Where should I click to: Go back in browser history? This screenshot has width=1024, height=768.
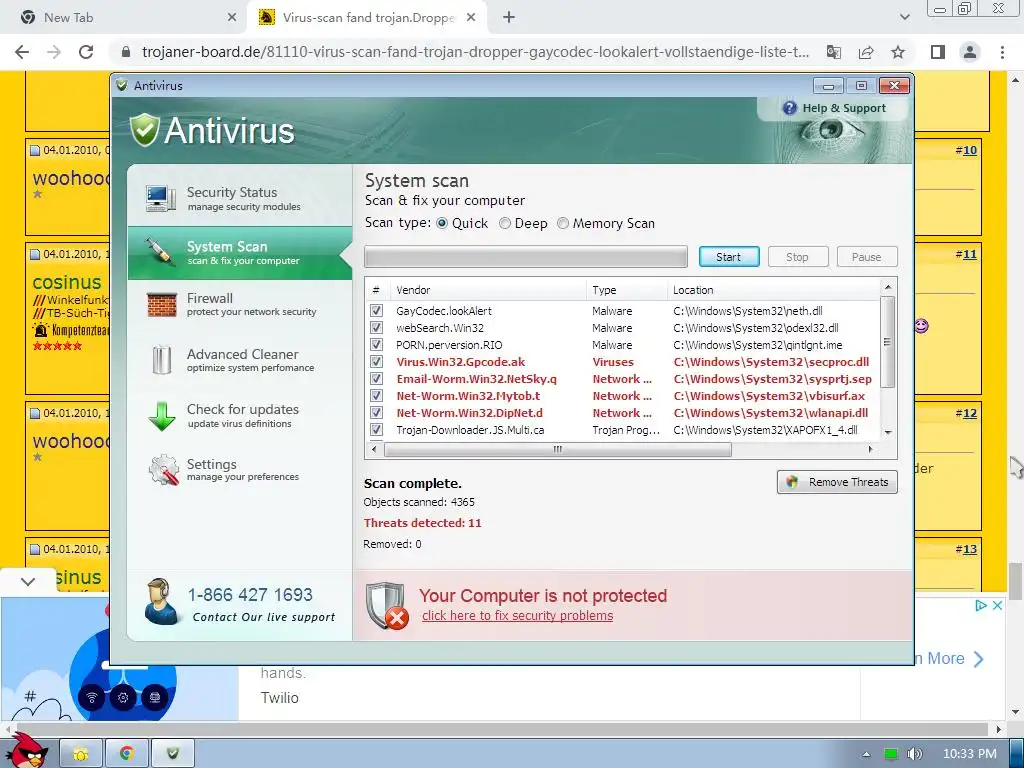click(x=22, y=52)
